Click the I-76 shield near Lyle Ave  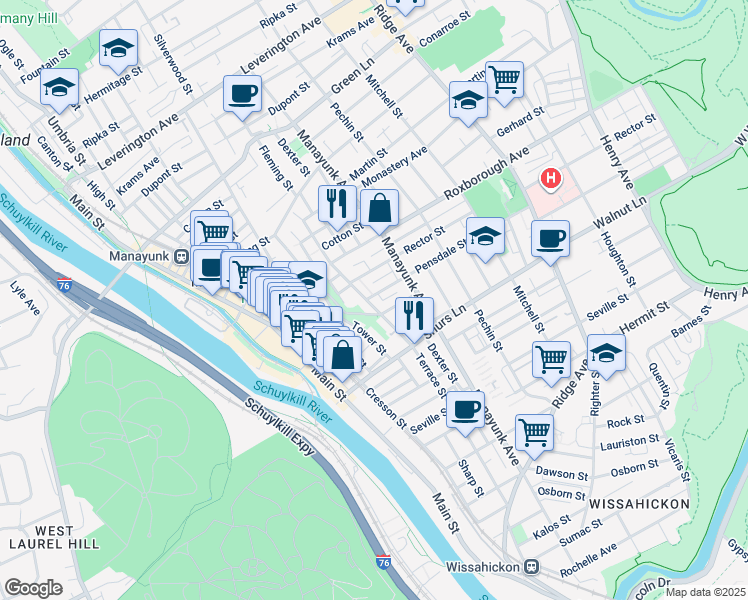point(64,284)
